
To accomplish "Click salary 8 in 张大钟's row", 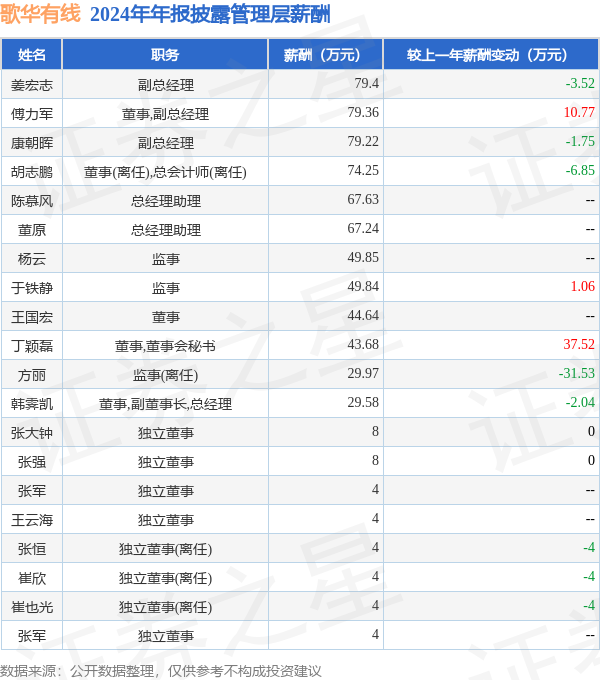I will [375, 432].
